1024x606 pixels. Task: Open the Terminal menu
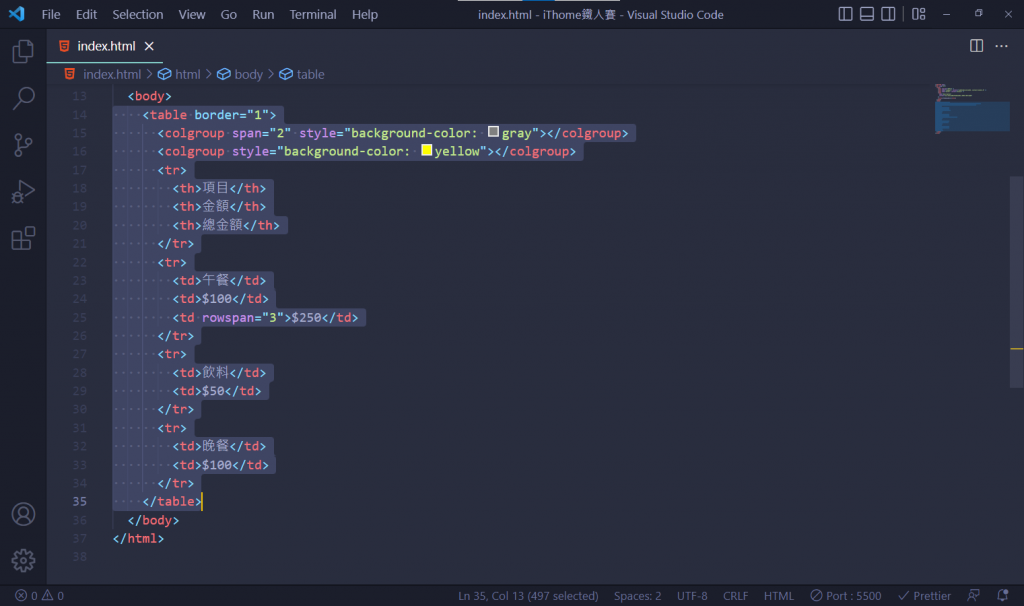click(313, 14)
